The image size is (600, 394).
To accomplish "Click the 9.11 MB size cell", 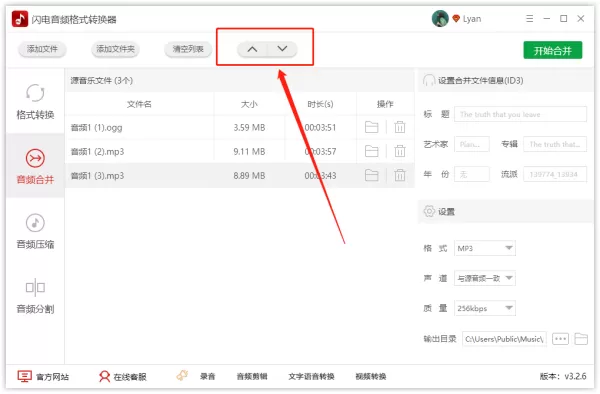I will tap(249, 151).
